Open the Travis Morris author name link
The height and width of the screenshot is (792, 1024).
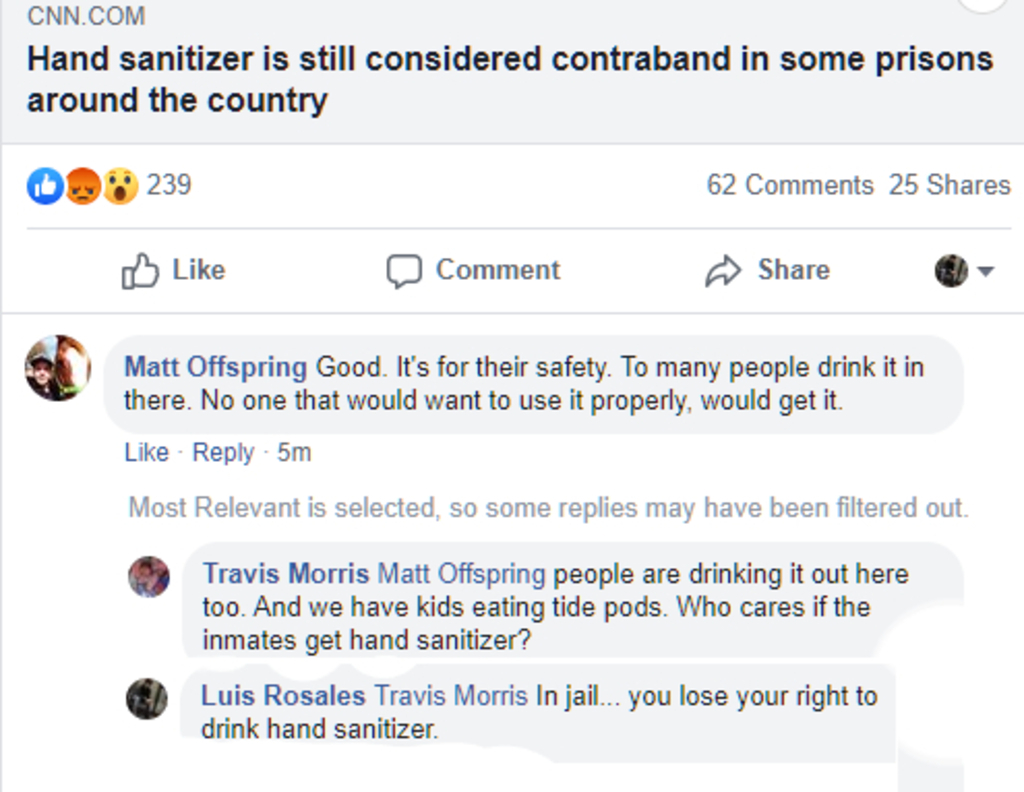point(286,574)
